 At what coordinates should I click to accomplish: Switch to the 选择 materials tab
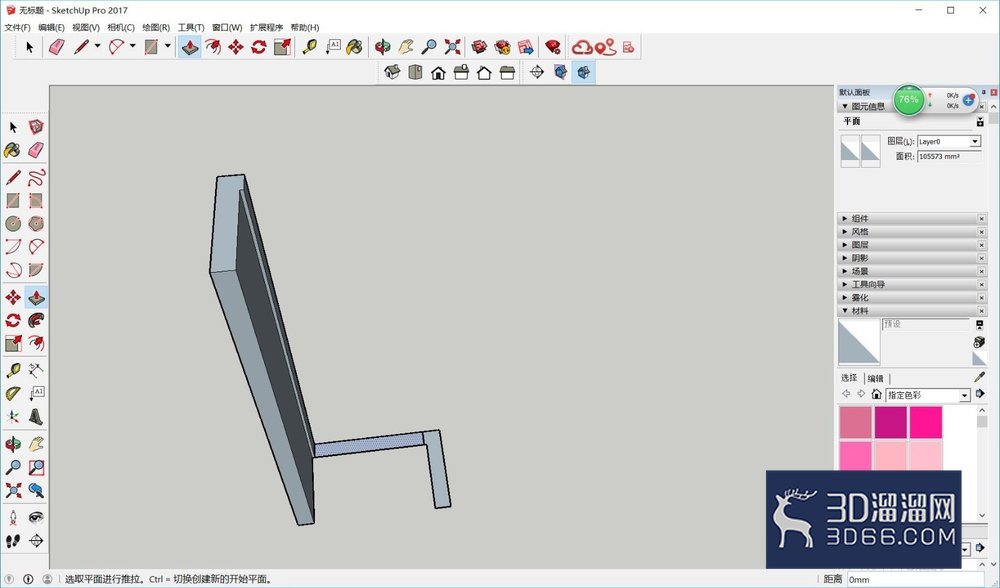click(x=849, y=378)
